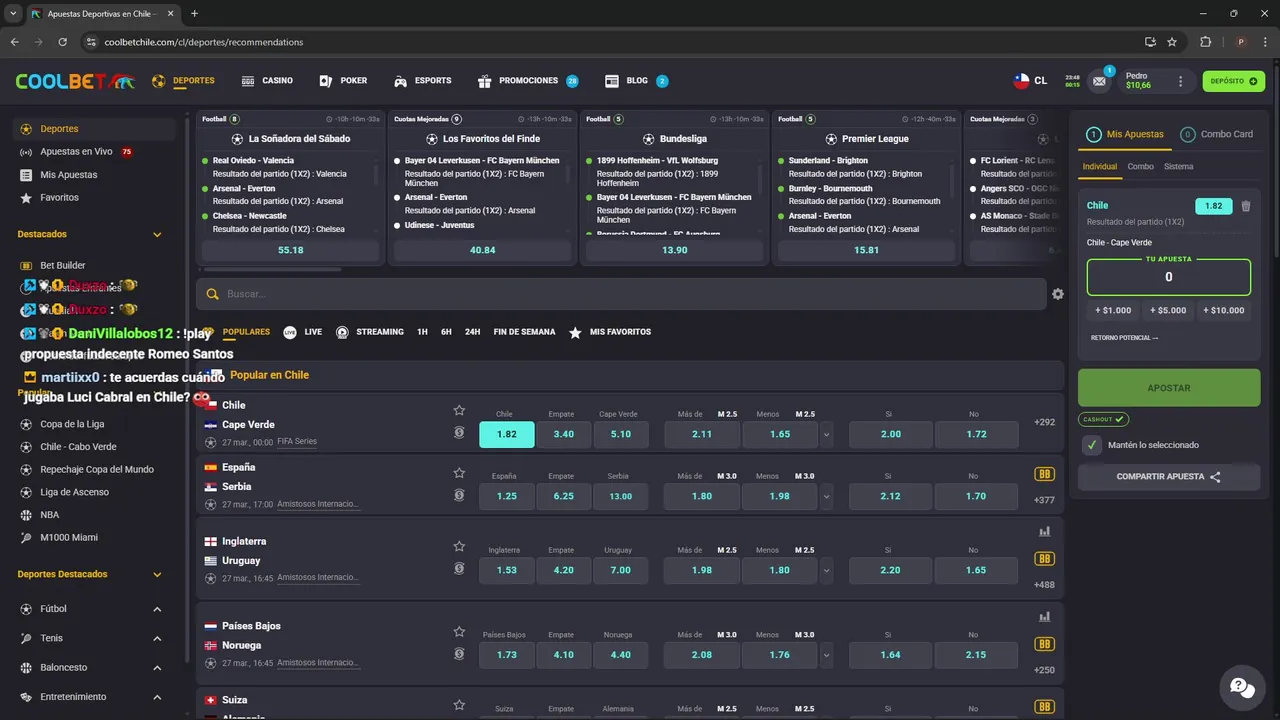Open statistics chart icon for Países Bajos match

(1044, 617)
